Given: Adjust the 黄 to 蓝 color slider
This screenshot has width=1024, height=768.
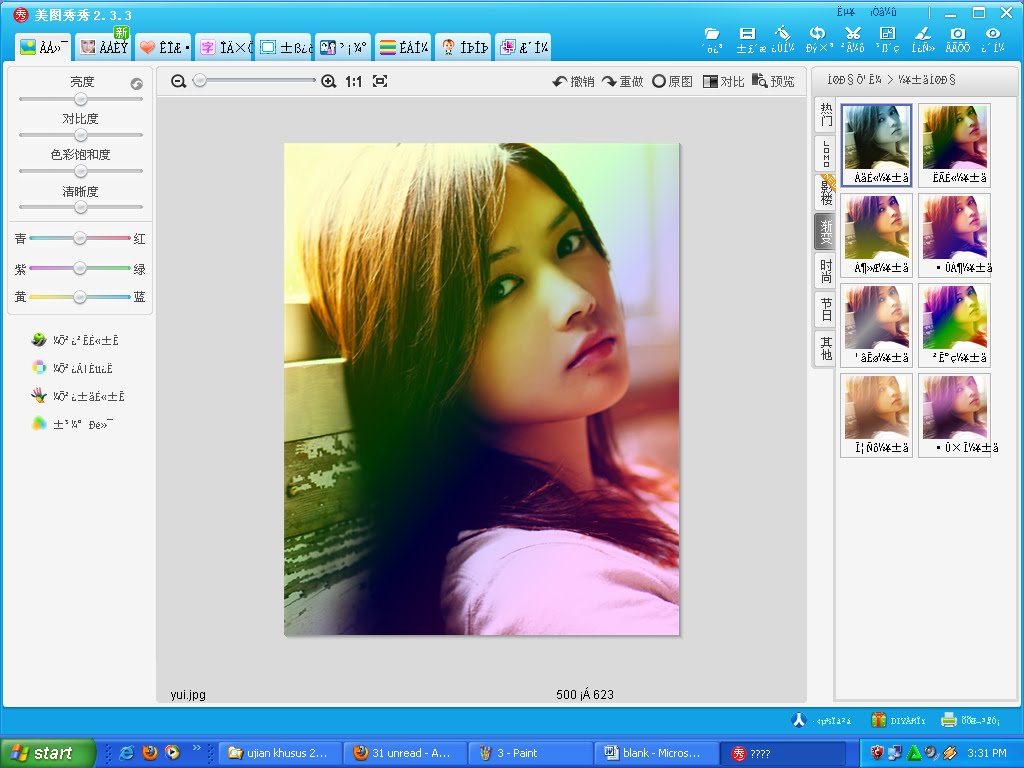Looking at the screenshot, I should 80,296.
